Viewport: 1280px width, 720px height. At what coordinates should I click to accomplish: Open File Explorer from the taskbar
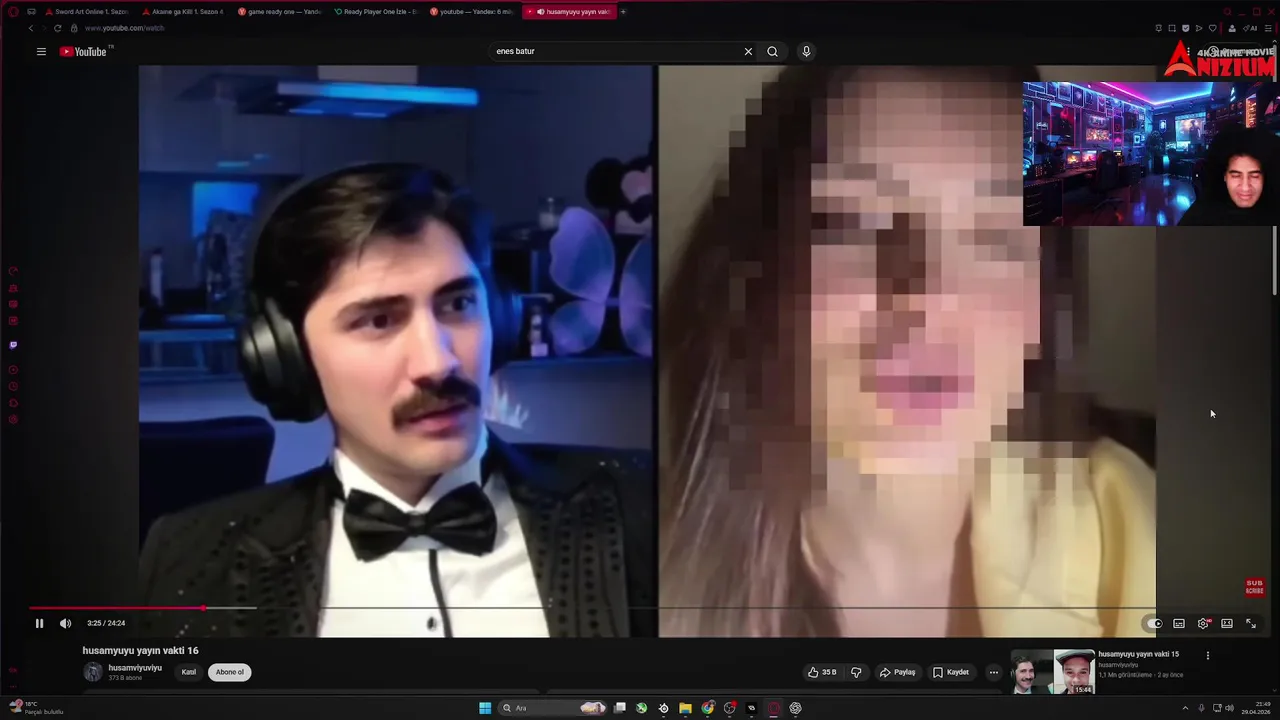tap(685, 708)
